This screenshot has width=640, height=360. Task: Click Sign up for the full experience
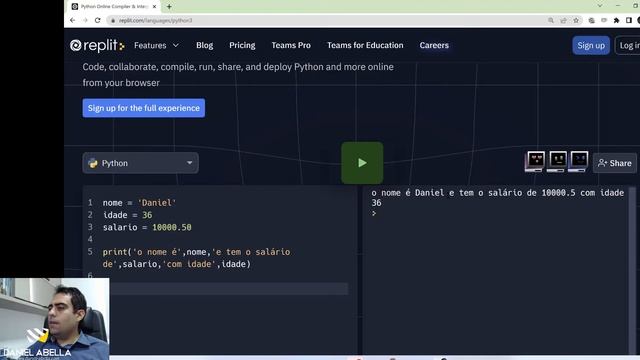(144, 108)
